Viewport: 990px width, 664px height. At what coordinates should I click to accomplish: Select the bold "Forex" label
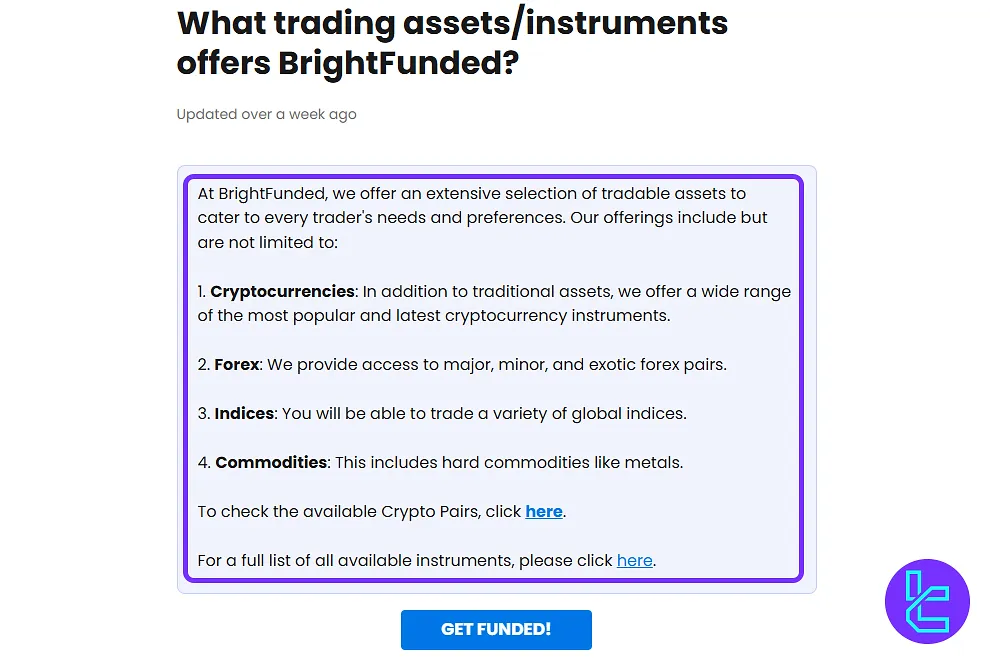[237, 364]
